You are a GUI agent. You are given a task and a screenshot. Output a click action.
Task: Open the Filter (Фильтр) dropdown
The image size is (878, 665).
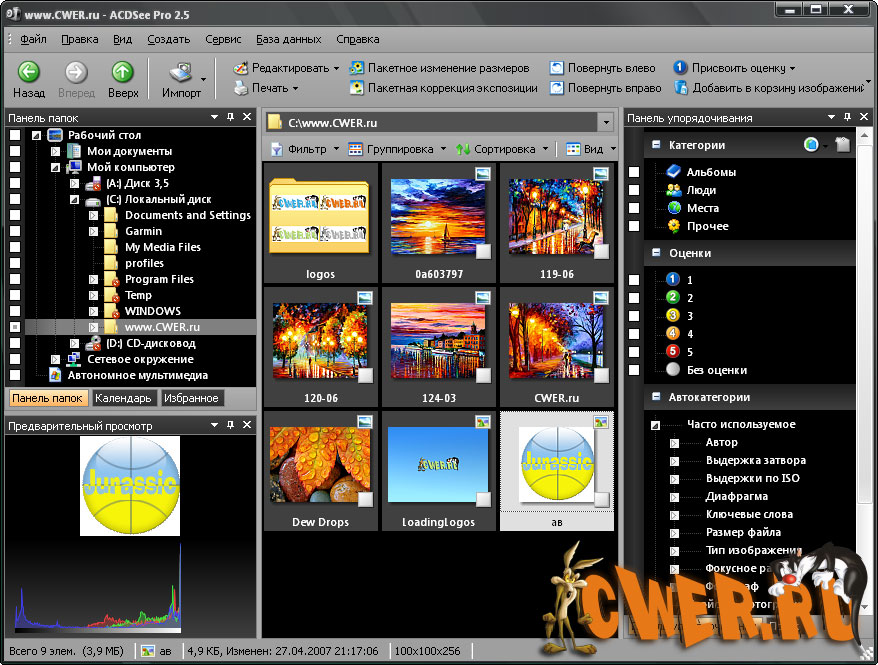coord(305,149)
